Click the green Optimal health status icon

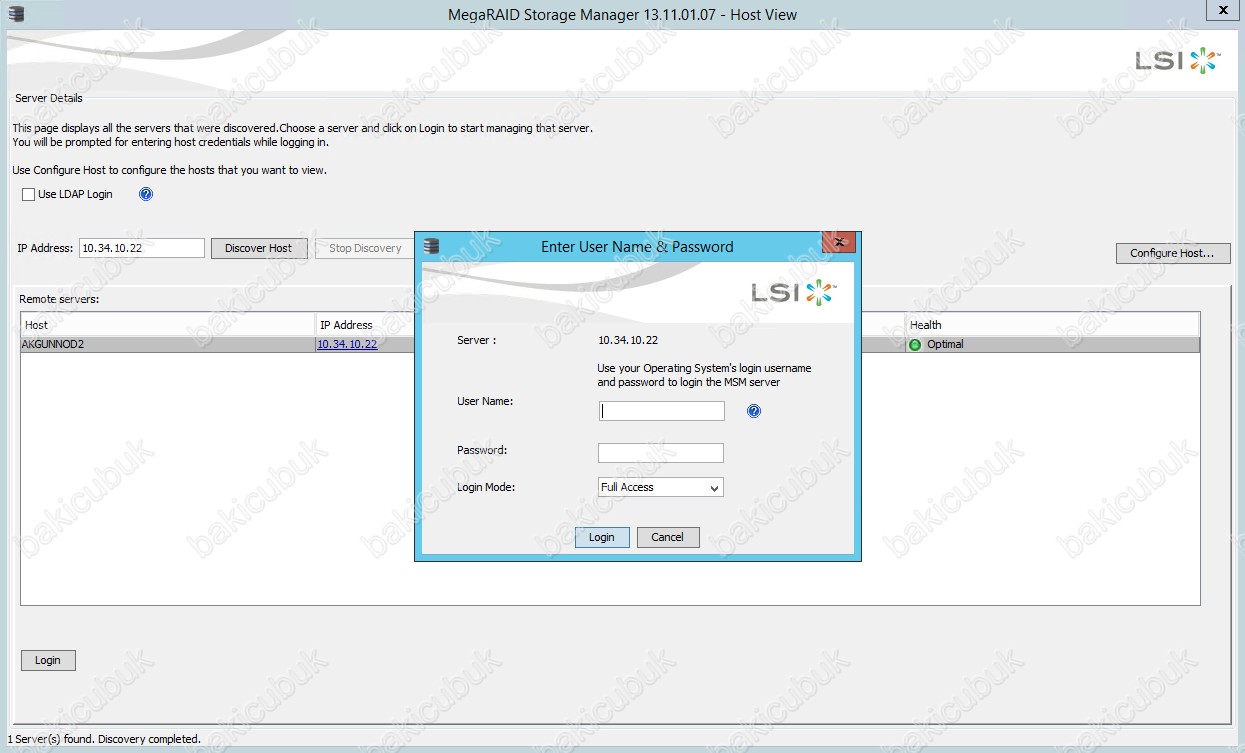pos(915,345)
